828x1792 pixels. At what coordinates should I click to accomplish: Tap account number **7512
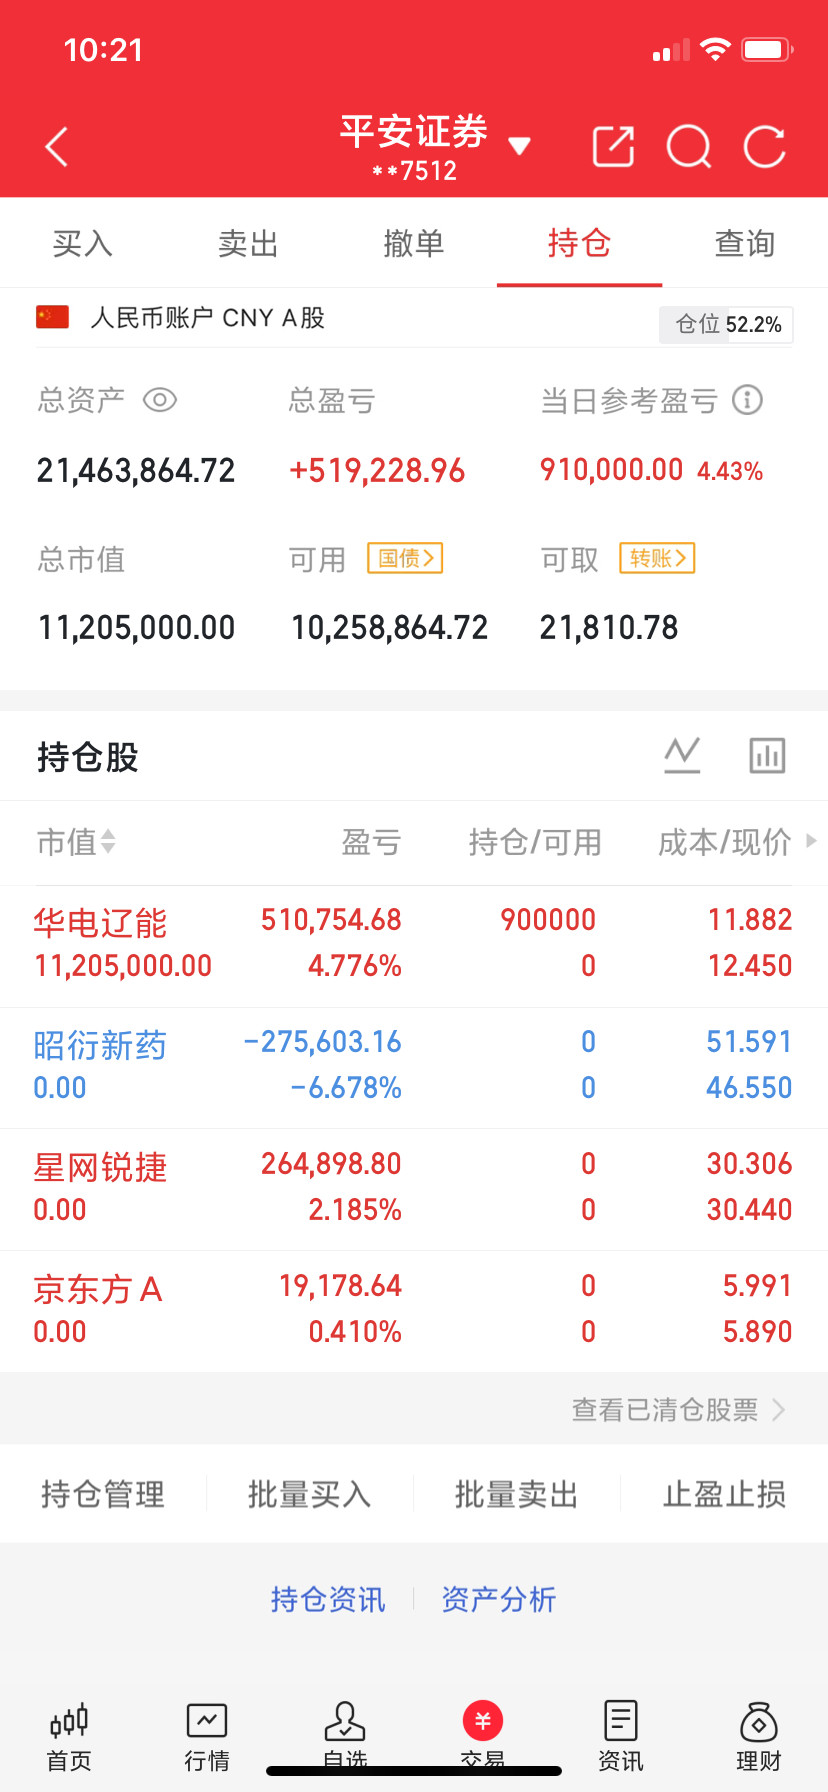pyautogui.click(x=414, y=171)
